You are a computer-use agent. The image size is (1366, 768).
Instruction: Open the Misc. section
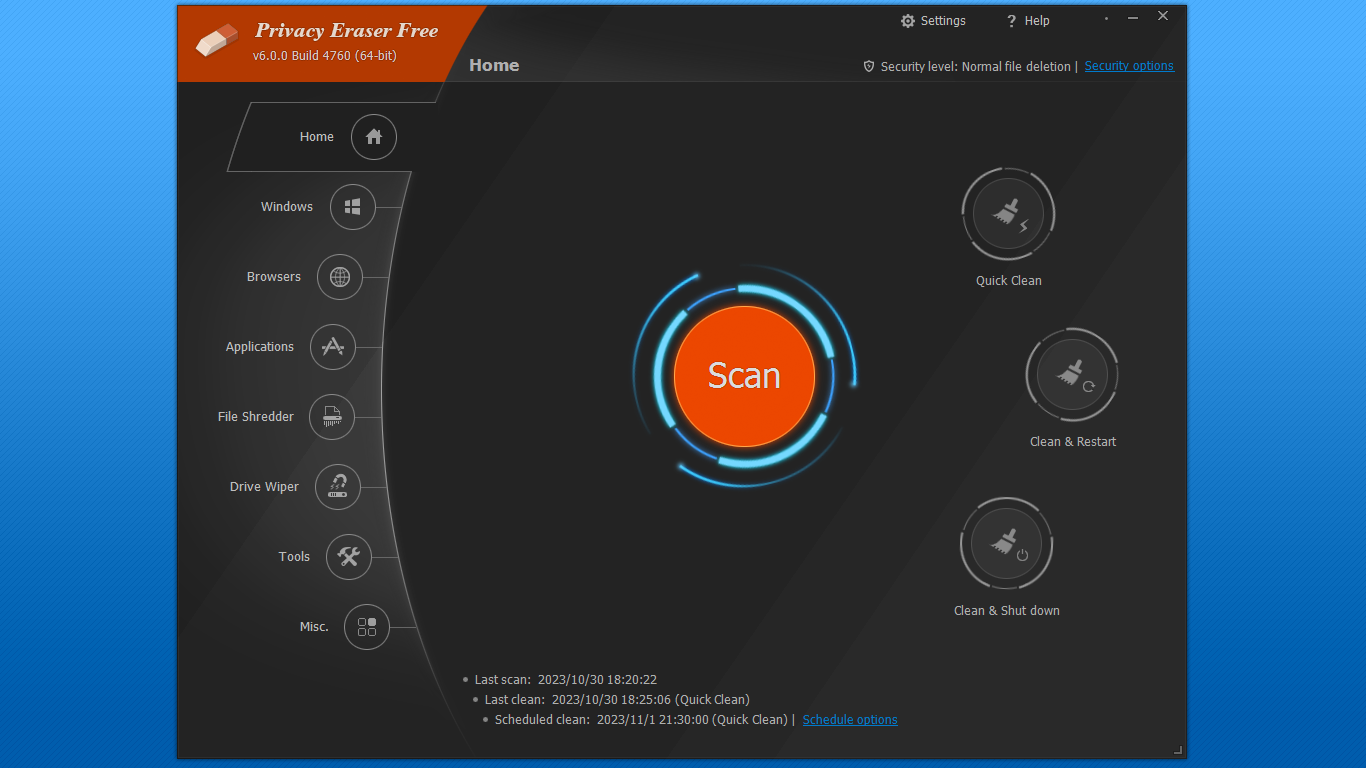367,627
